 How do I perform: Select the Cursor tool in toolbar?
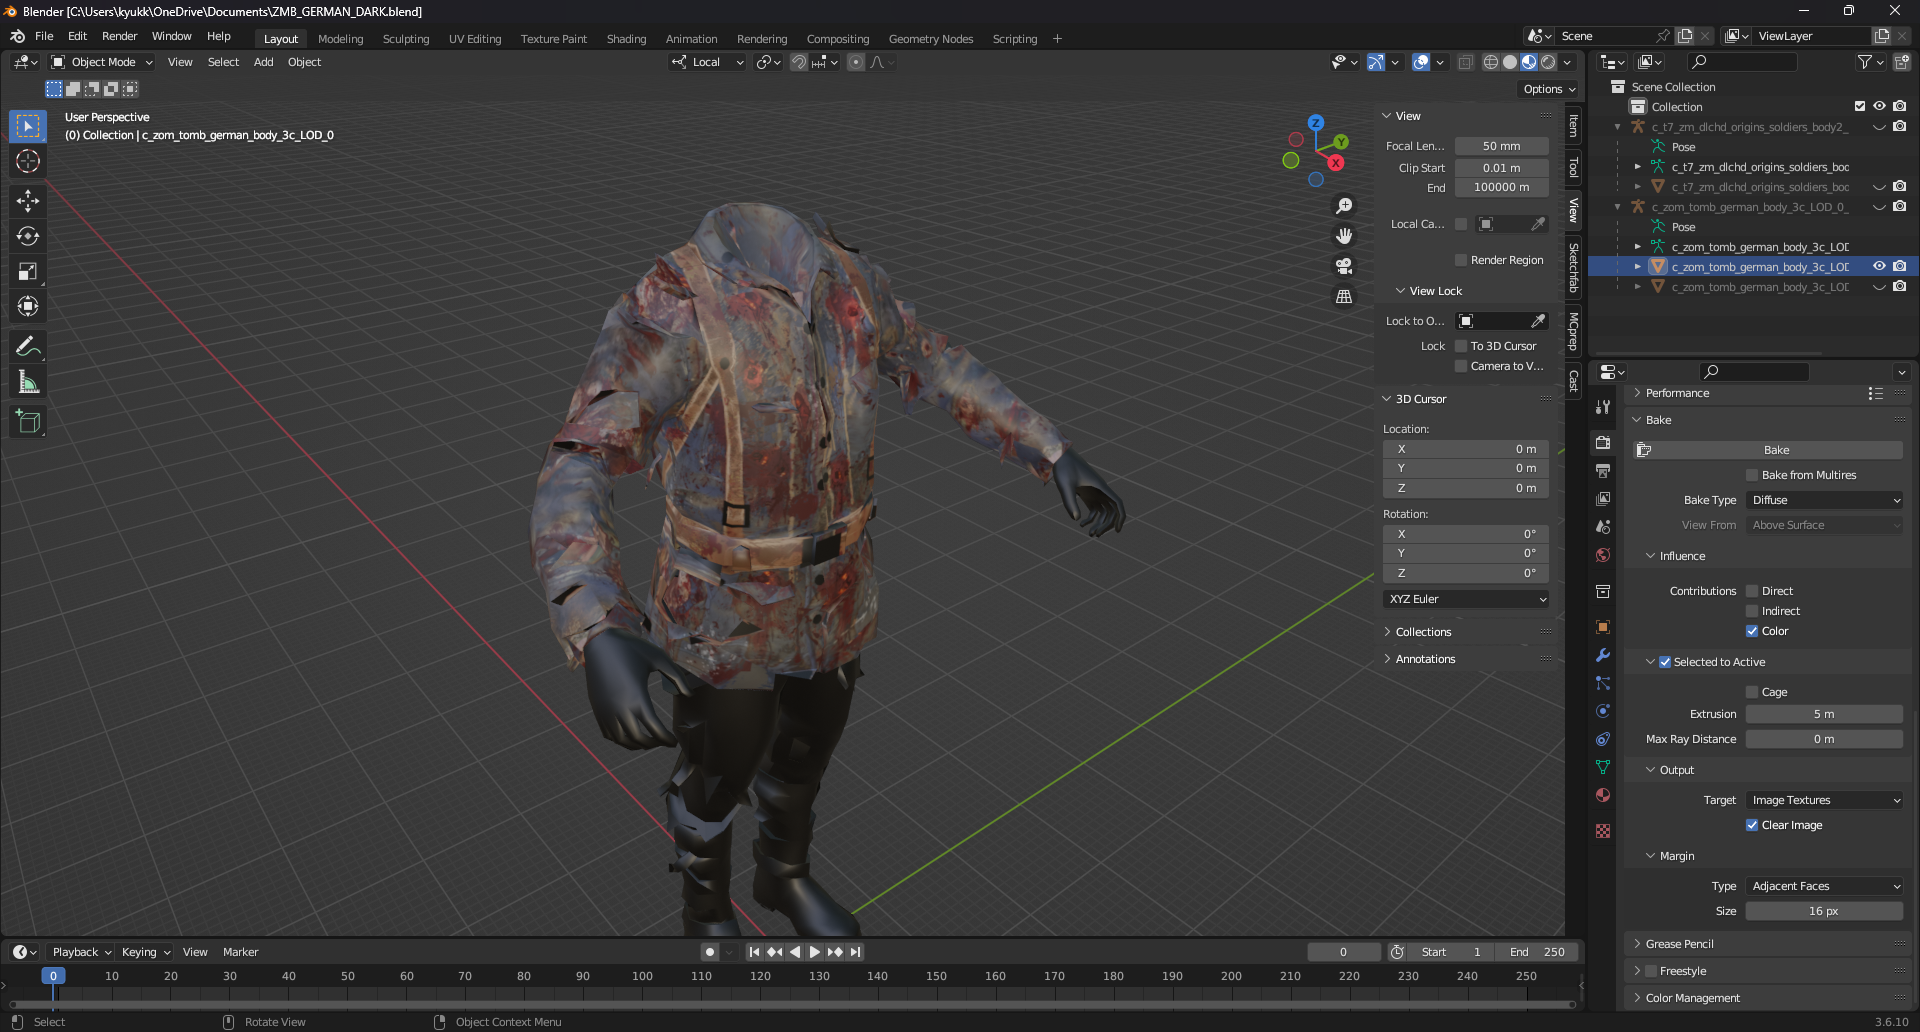coord(28,161)
